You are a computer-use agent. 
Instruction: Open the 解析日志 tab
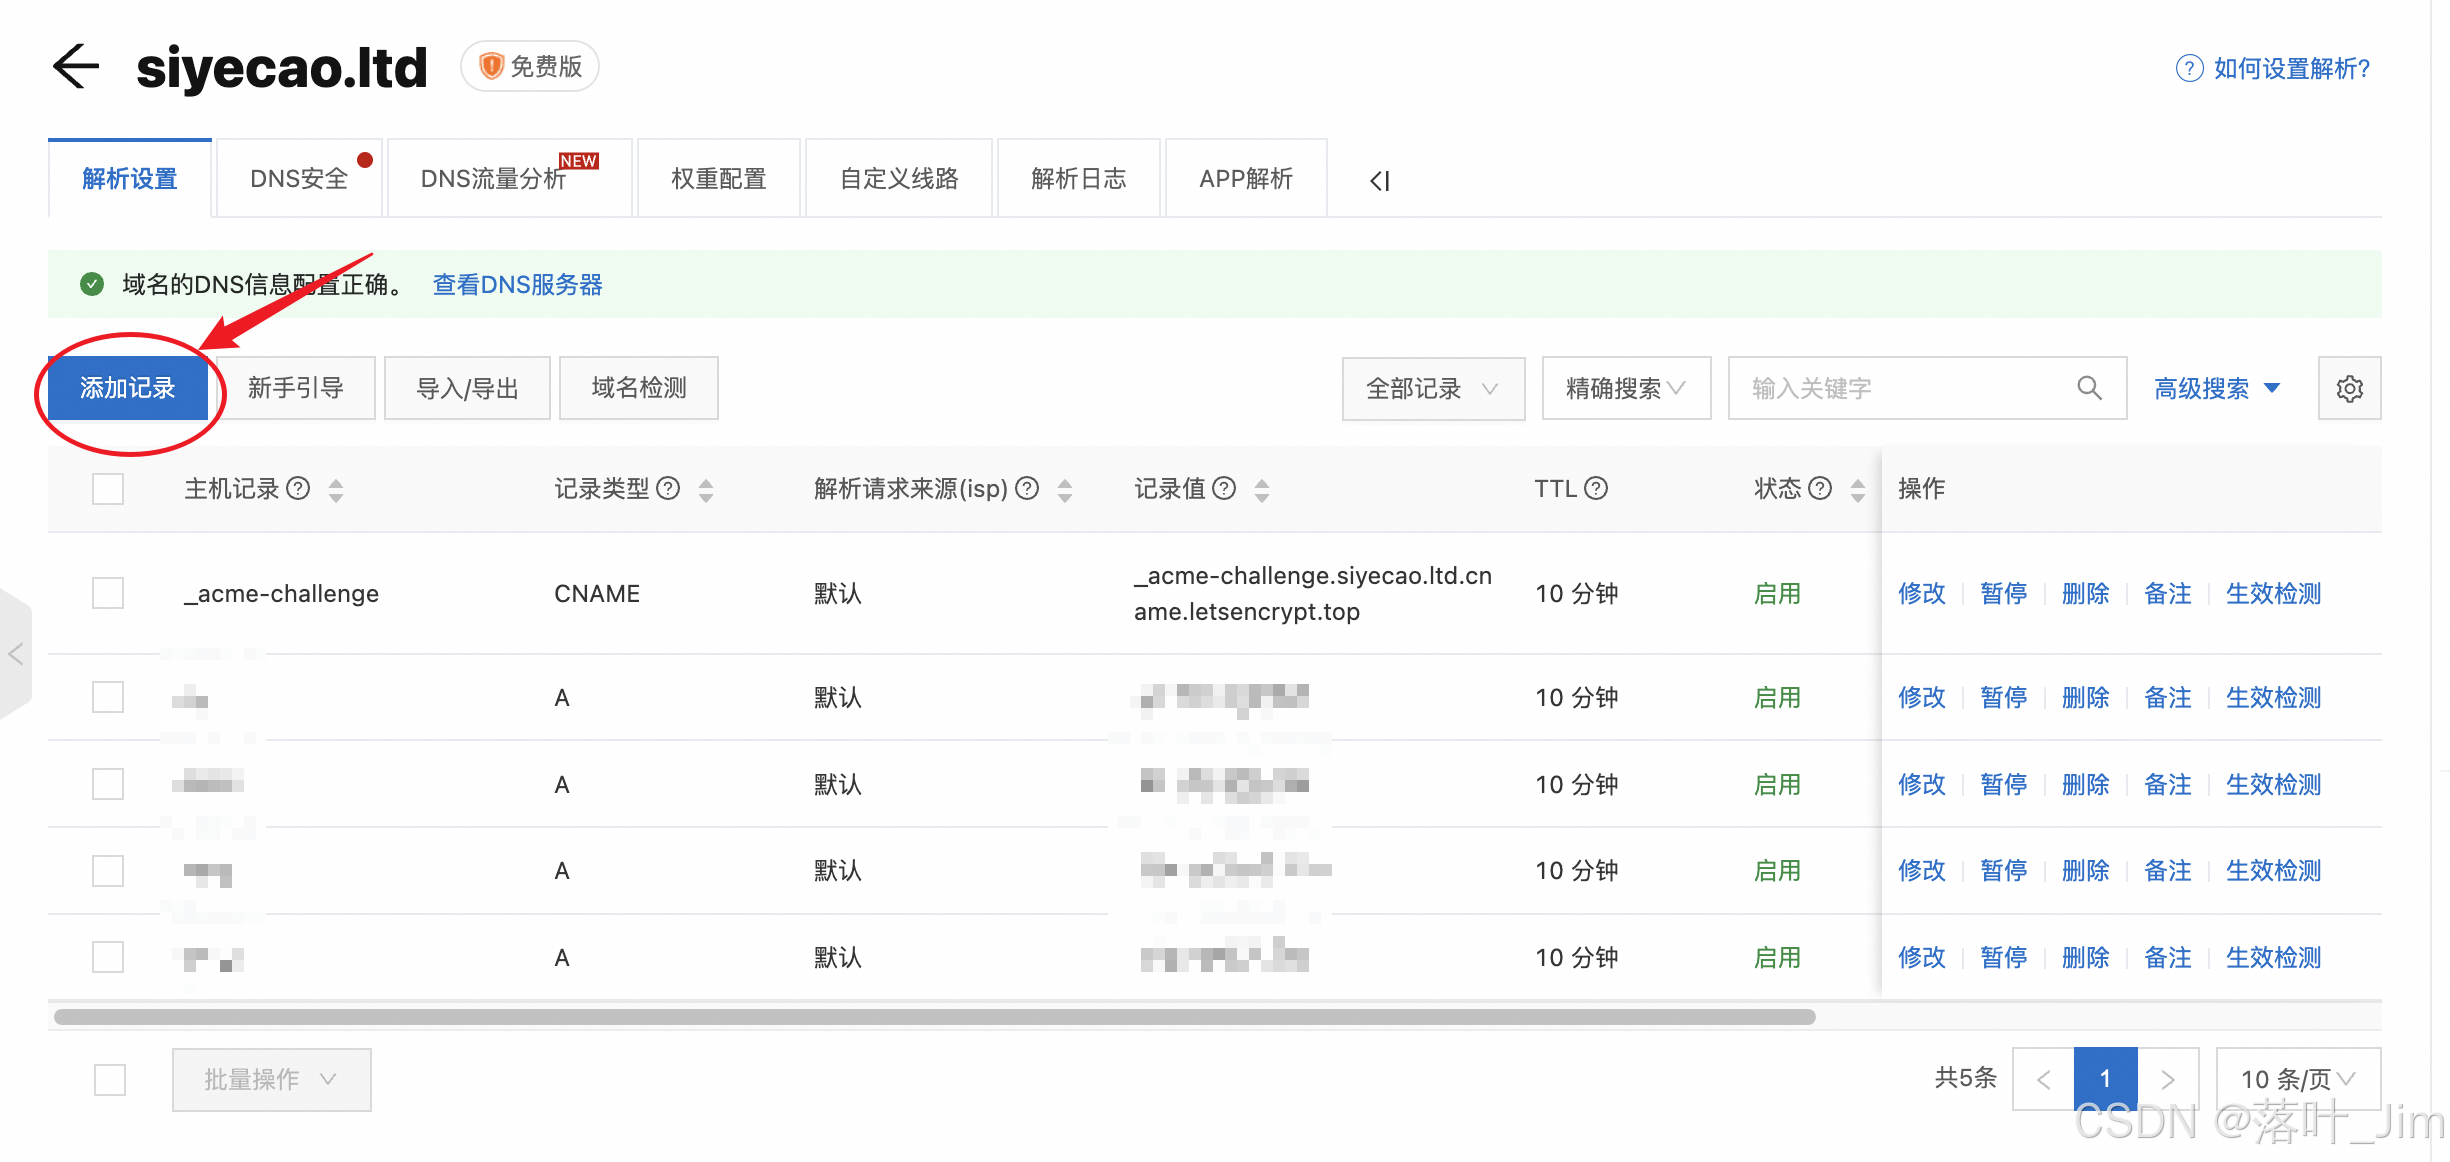tap(1078, 179)
